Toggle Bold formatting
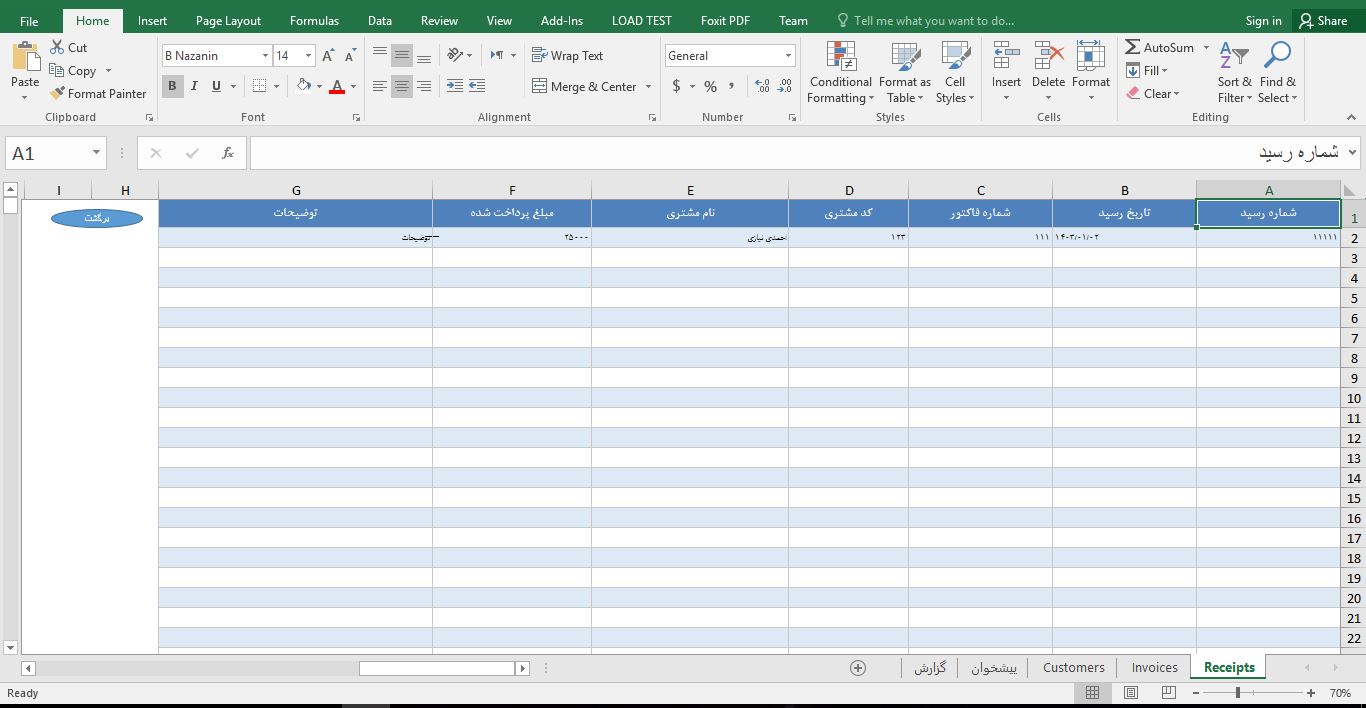 [x=172, y=86]
